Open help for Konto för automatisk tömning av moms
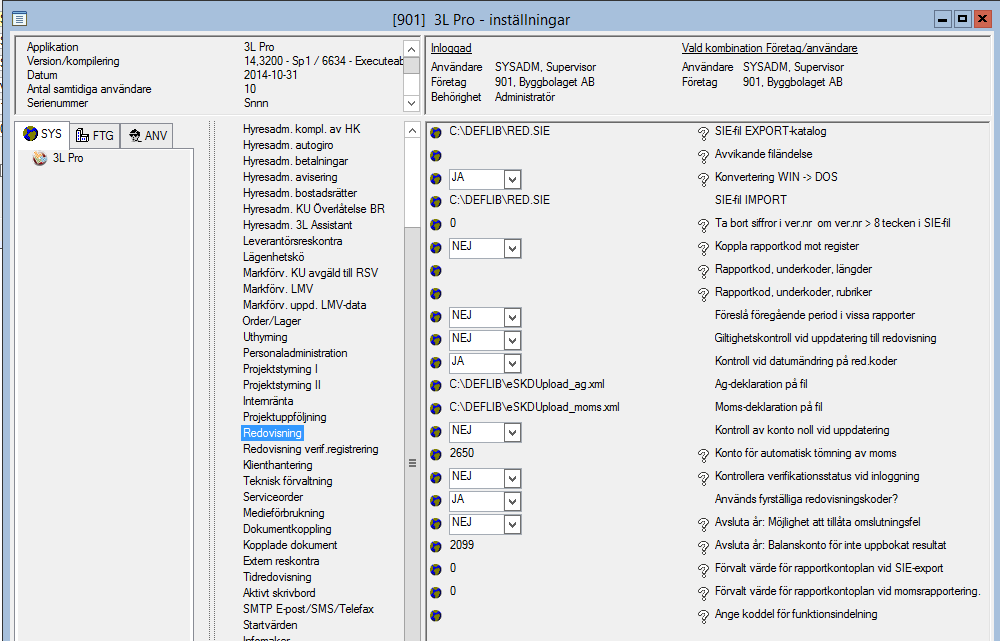The image size is (1000, 641). point(703,455)
